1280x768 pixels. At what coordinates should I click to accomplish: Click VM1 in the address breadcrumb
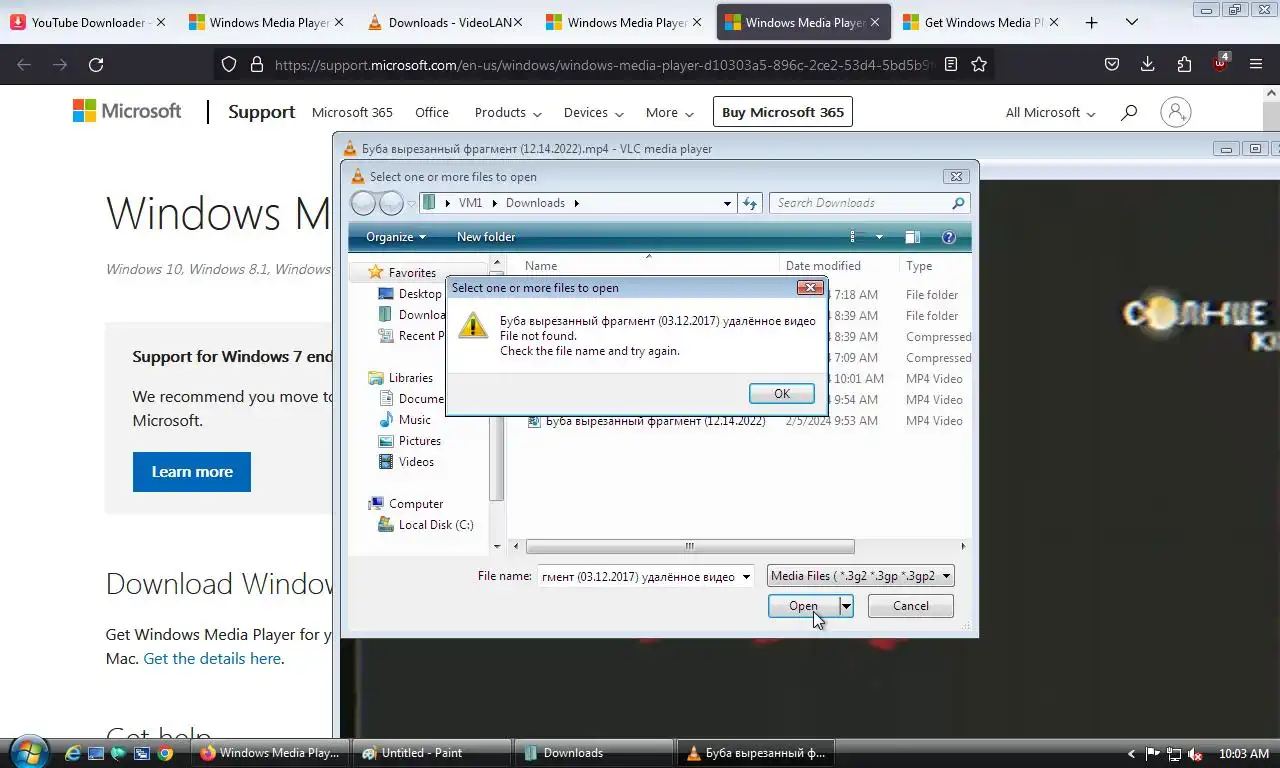point(470,203)
